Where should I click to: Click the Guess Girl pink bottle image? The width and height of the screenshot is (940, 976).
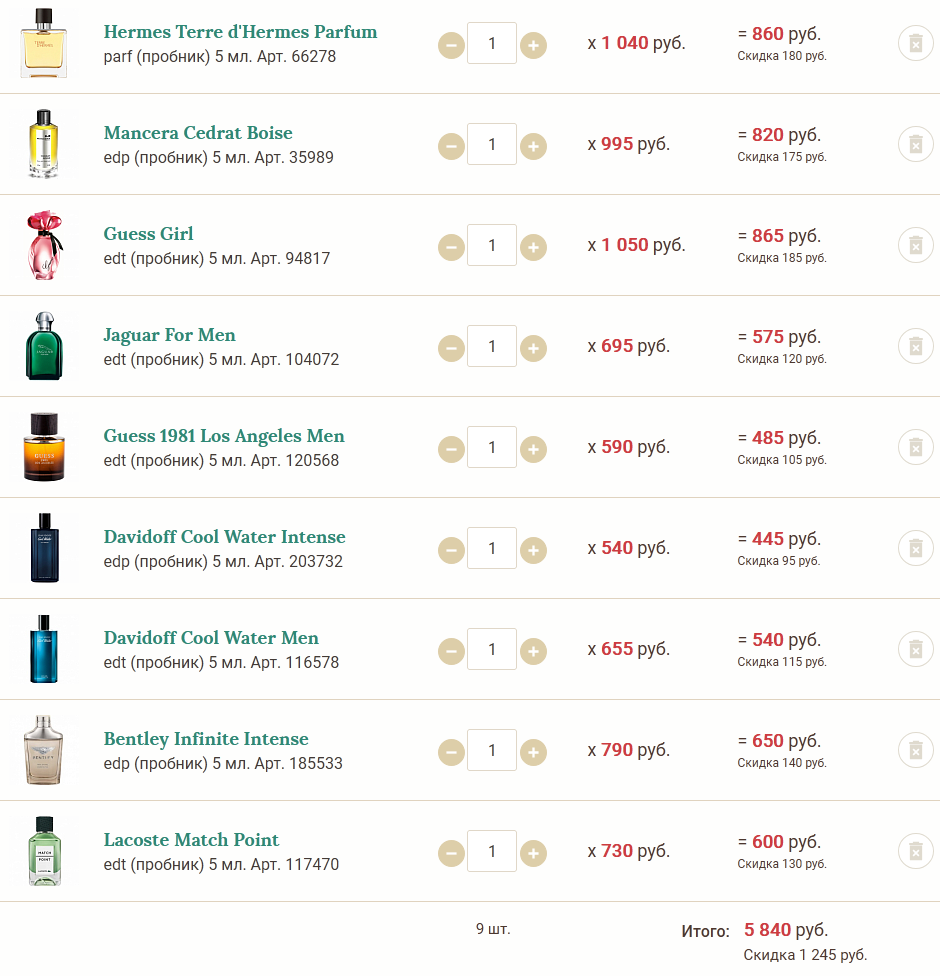(45, 246)
